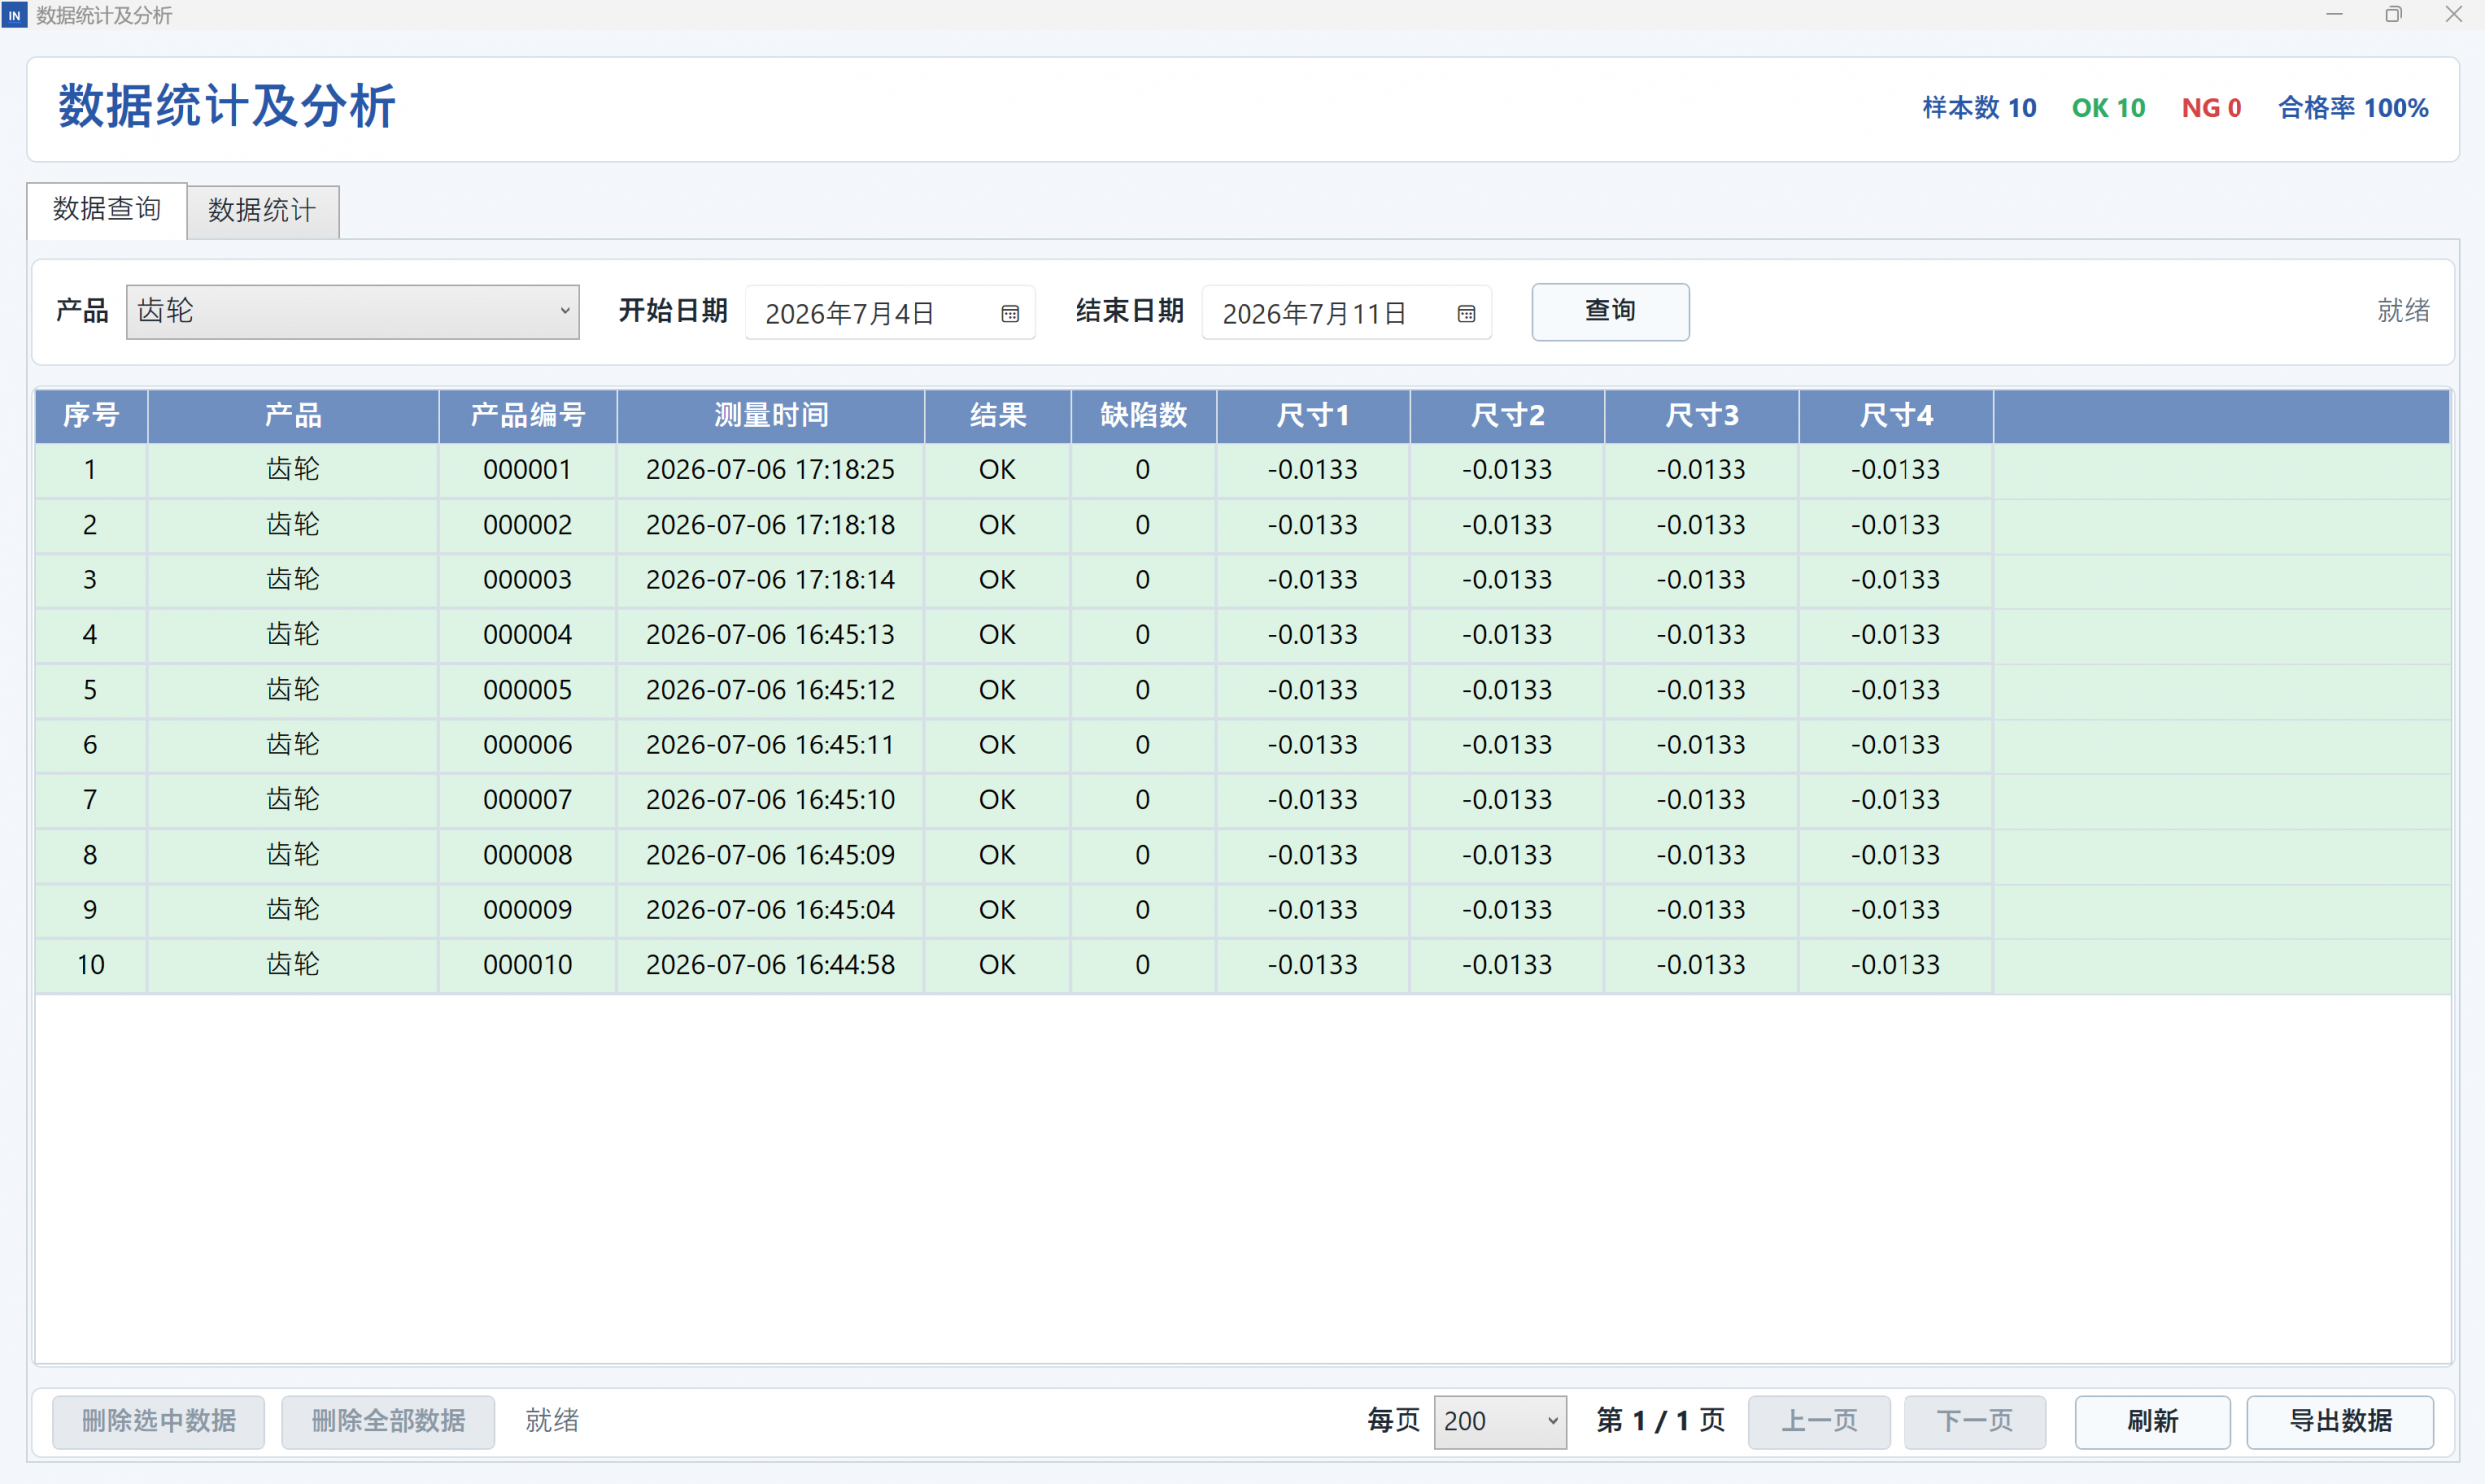Image resolution: width=2485 pixels, height=1484 pixels.
Task: Select product number 000002 cell
Action: click(x=527, y=525)
